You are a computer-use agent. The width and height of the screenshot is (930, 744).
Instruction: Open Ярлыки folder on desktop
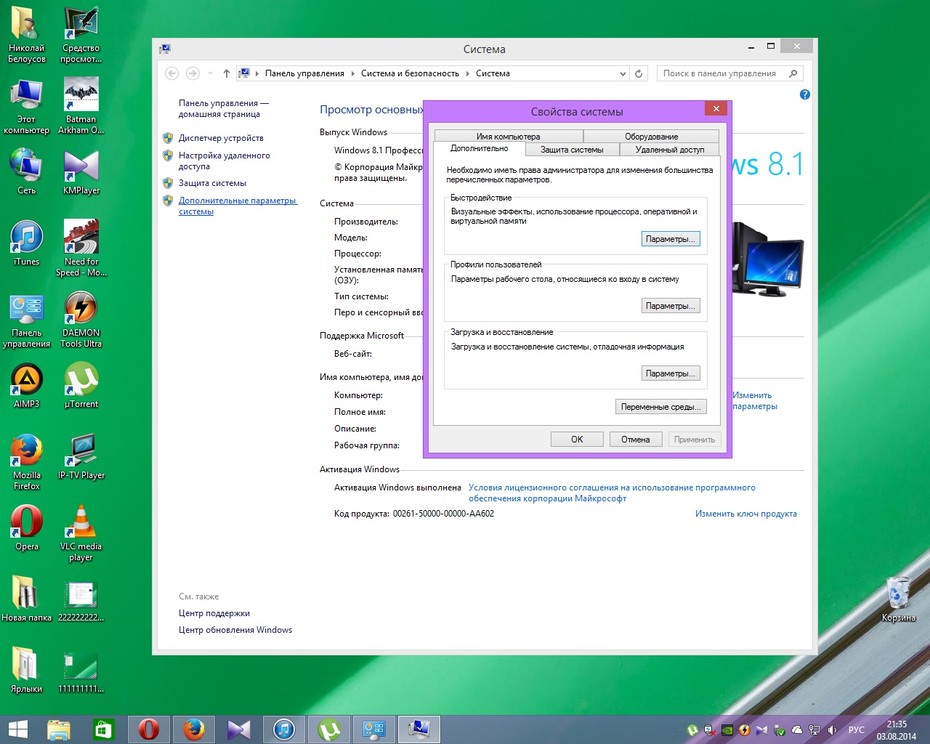coord(26,670)
